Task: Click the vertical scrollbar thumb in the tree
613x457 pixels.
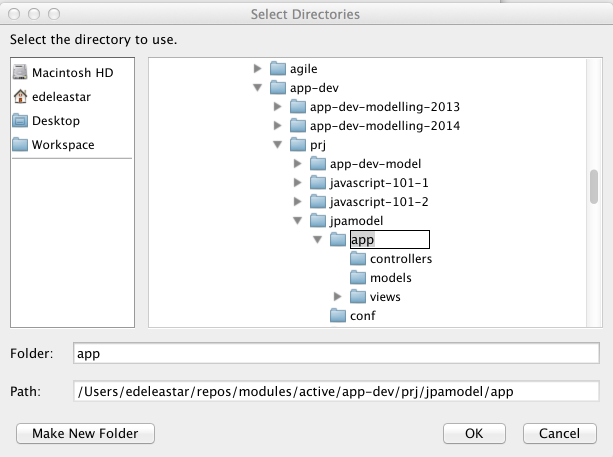Action: 594,186
